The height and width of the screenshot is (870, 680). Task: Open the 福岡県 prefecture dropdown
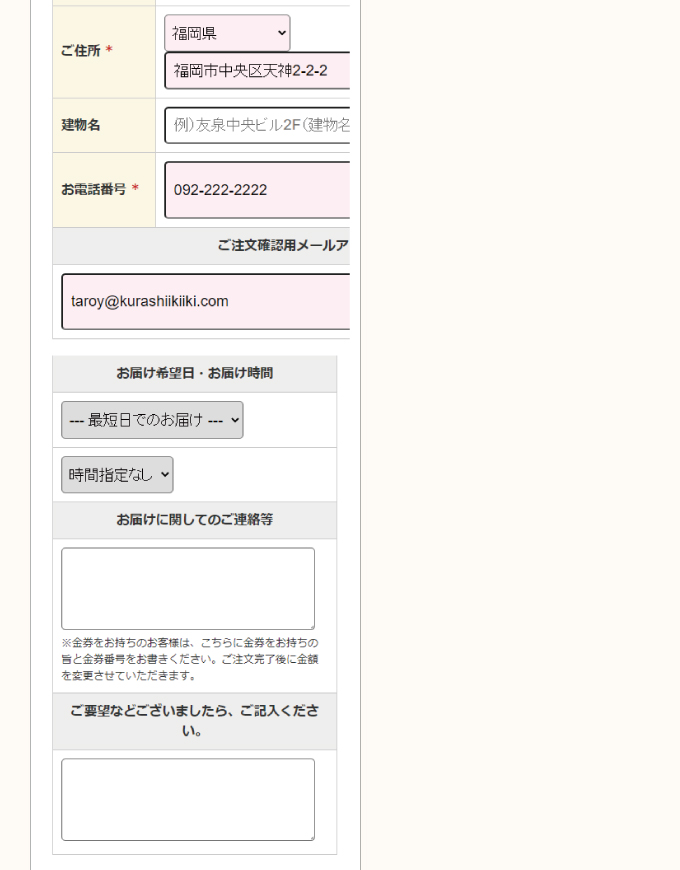click(x=227, y=33)
